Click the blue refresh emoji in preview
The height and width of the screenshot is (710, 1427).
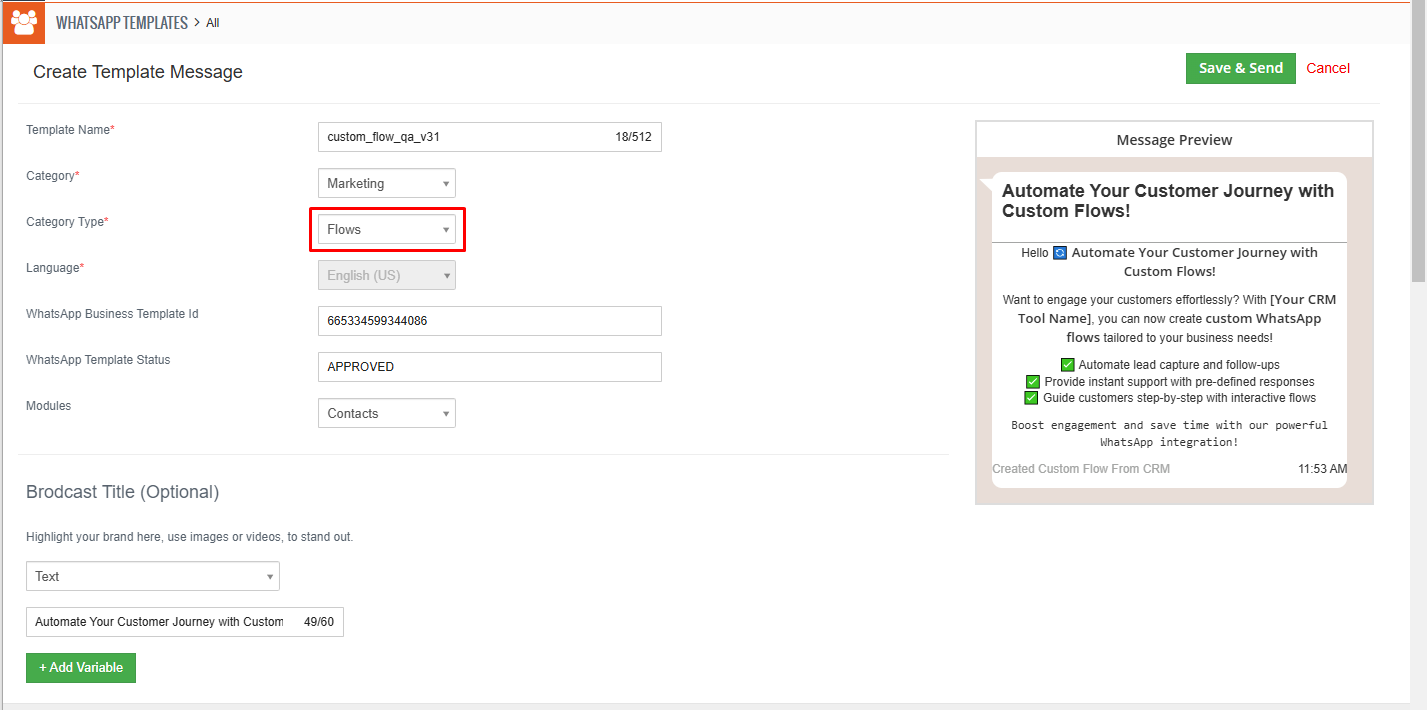(x=1060, y=253)
